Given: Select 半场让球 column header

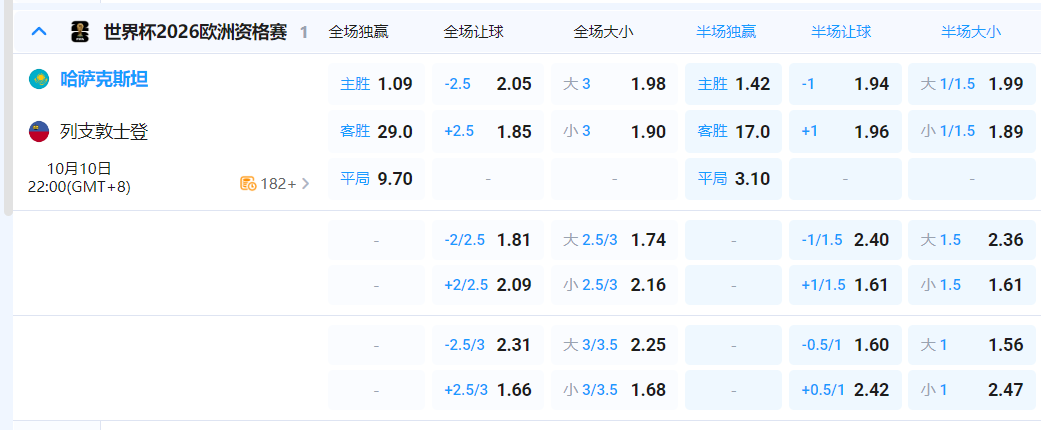Looking at the screenshot, I should click(841, 32).
